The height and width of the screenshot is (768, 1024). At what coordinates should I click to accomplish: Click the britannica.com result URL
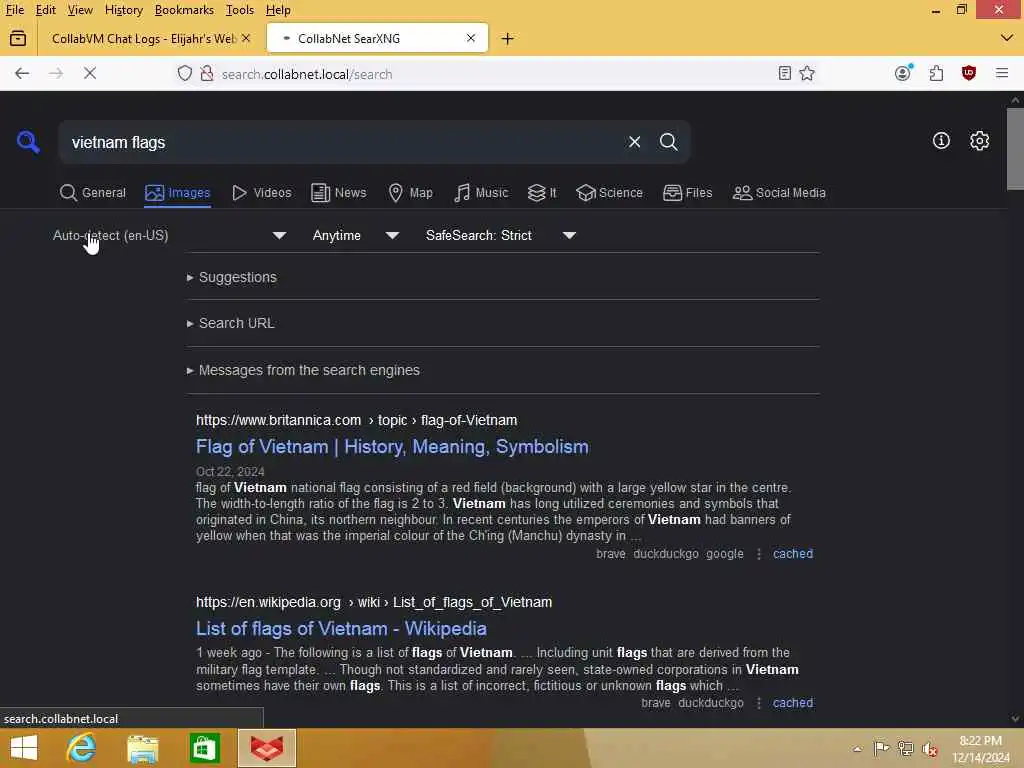[357, 420]
